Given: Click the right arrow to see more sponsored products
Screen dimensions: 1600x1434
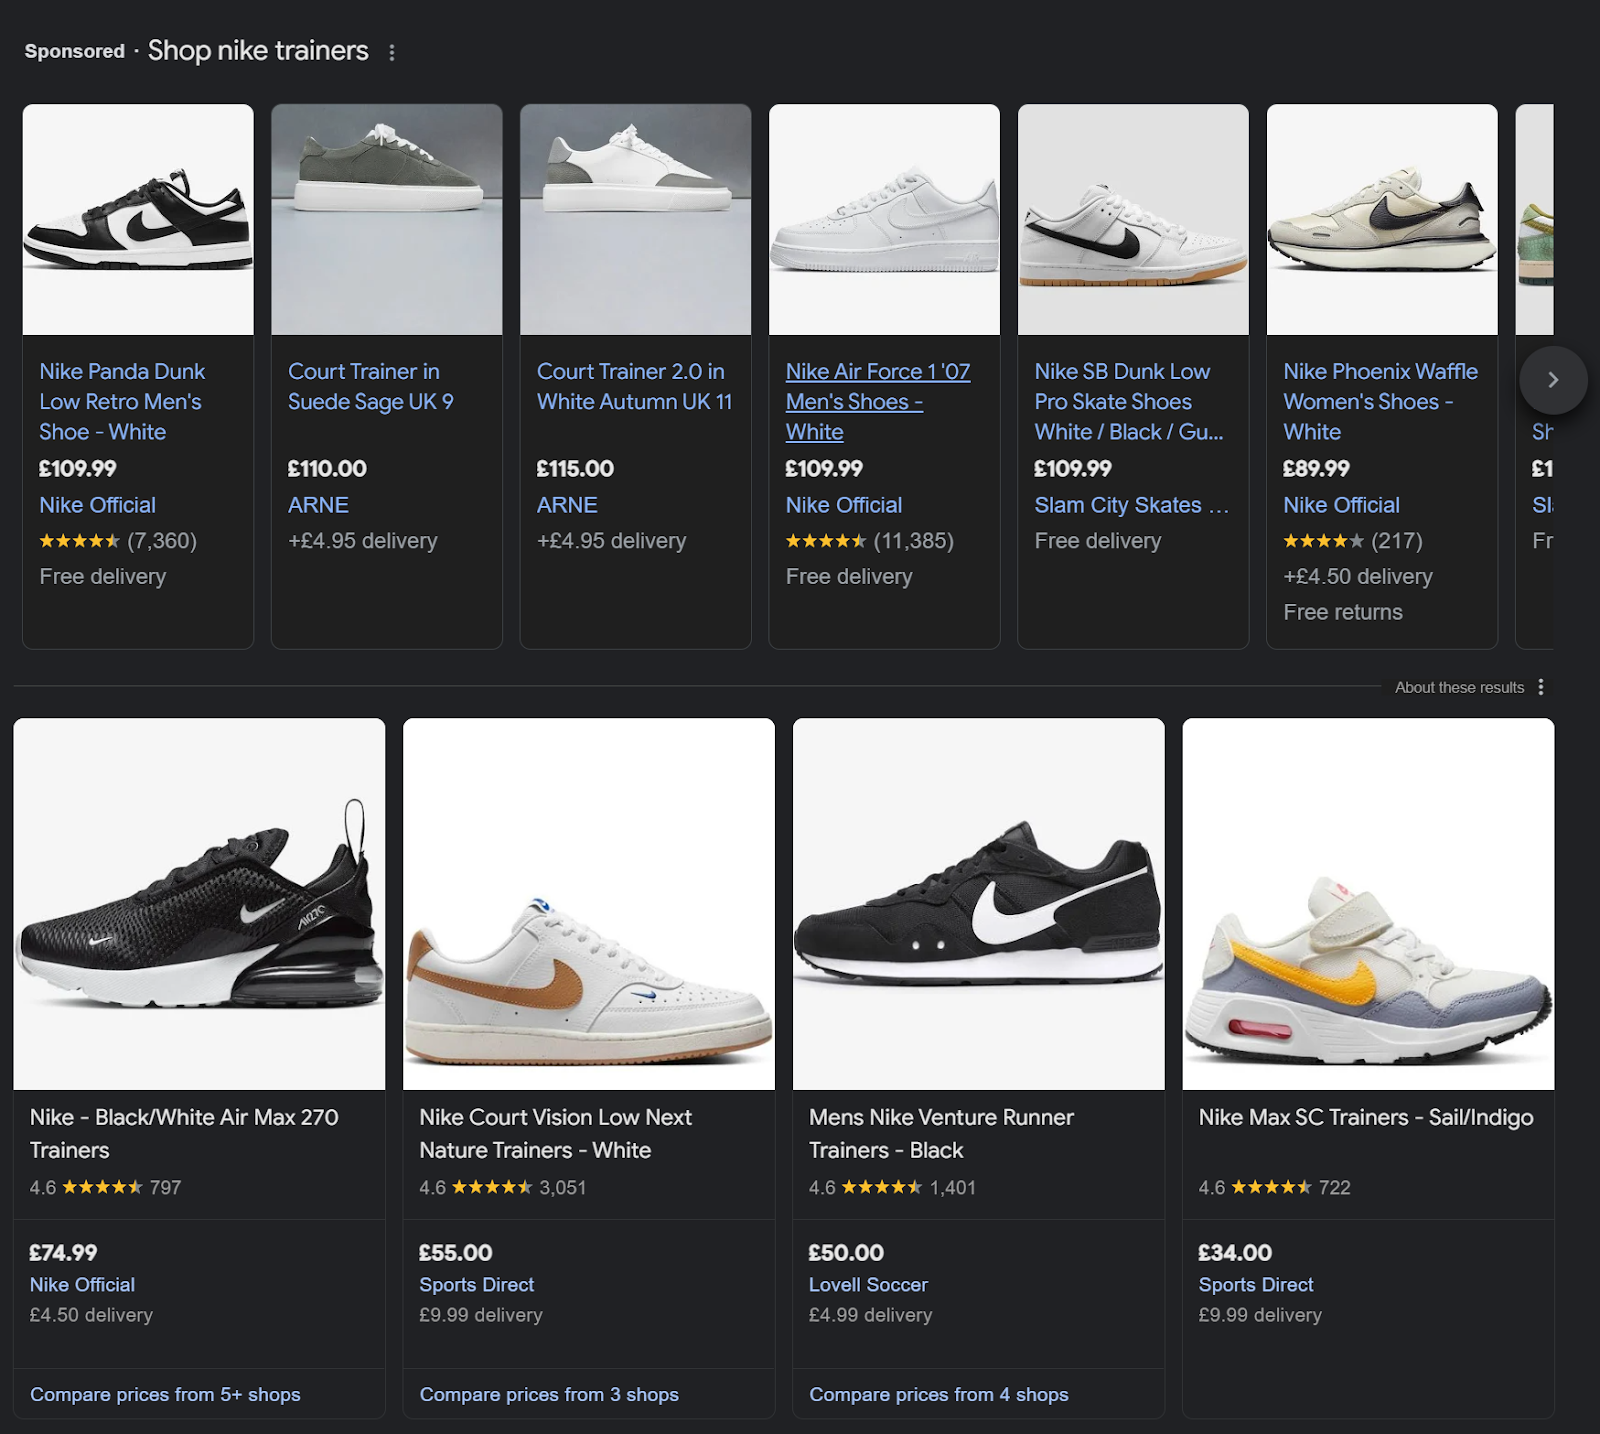Looking at the screenshot, I should pos(1553,380).
